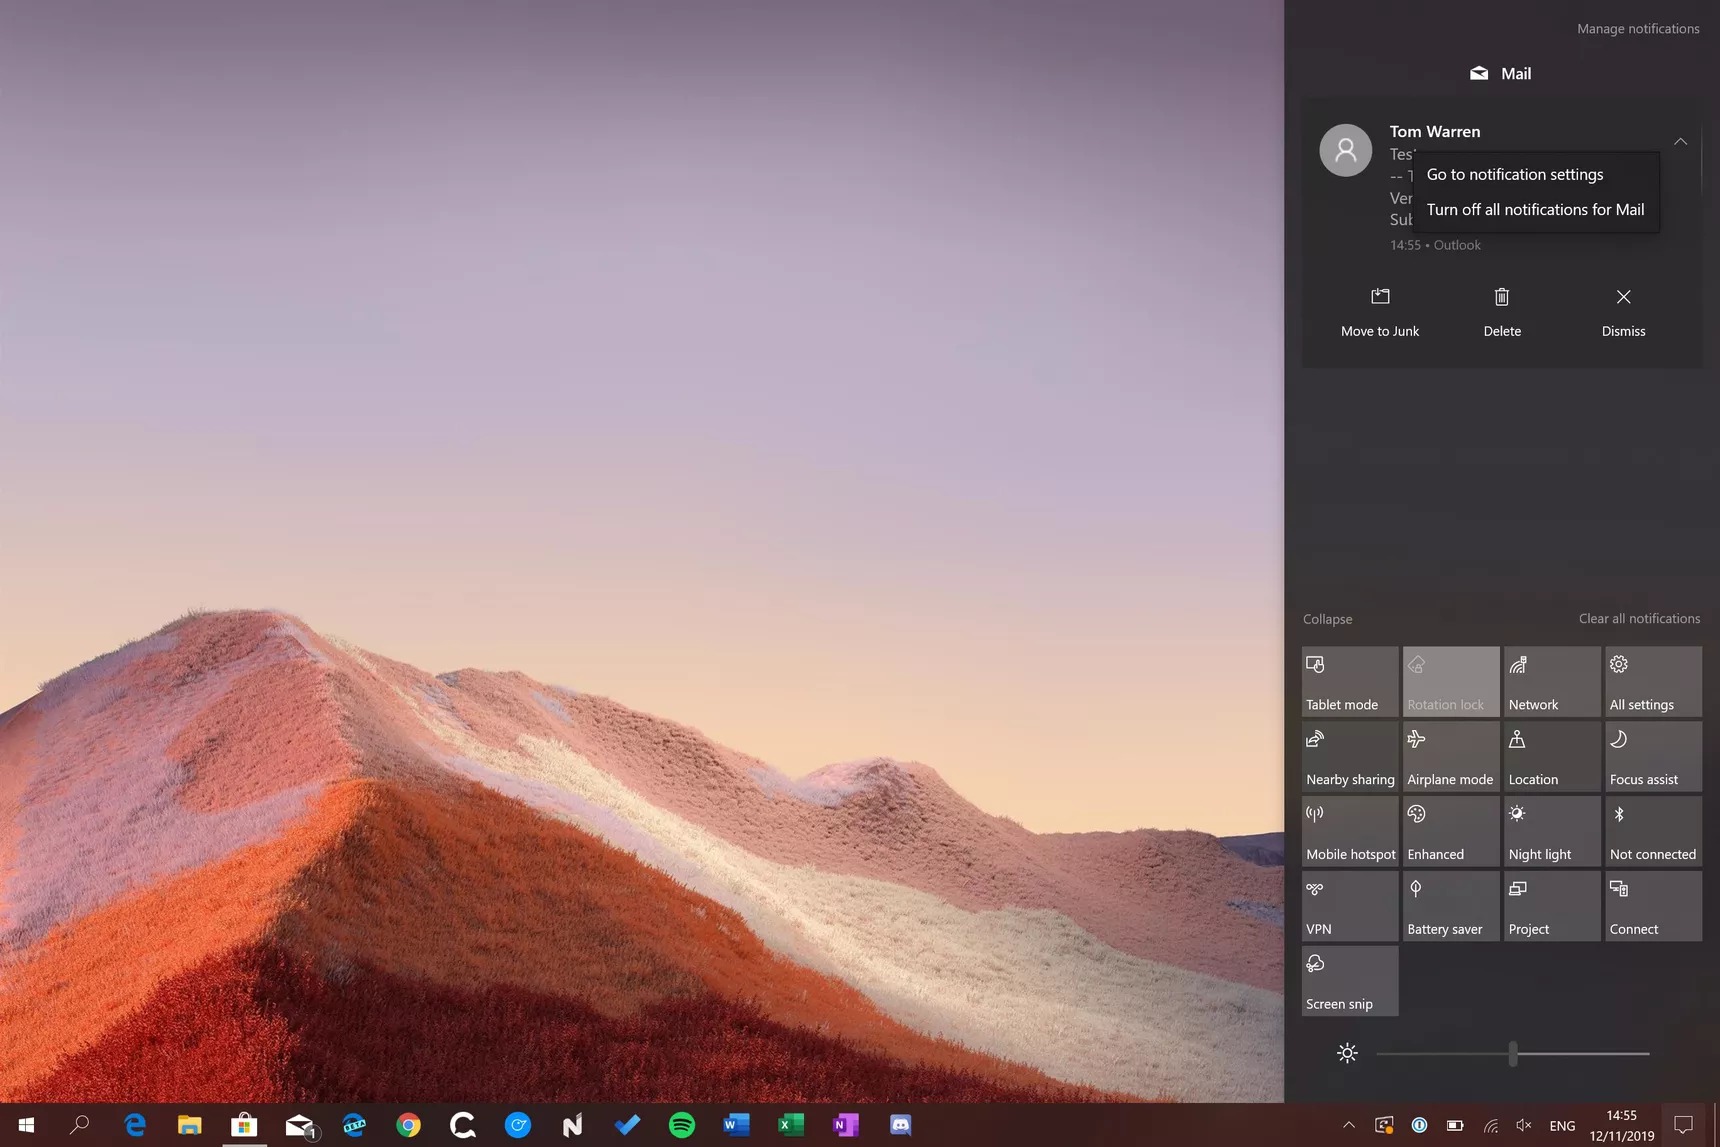Open Manage notifications link

[1637, 29]
